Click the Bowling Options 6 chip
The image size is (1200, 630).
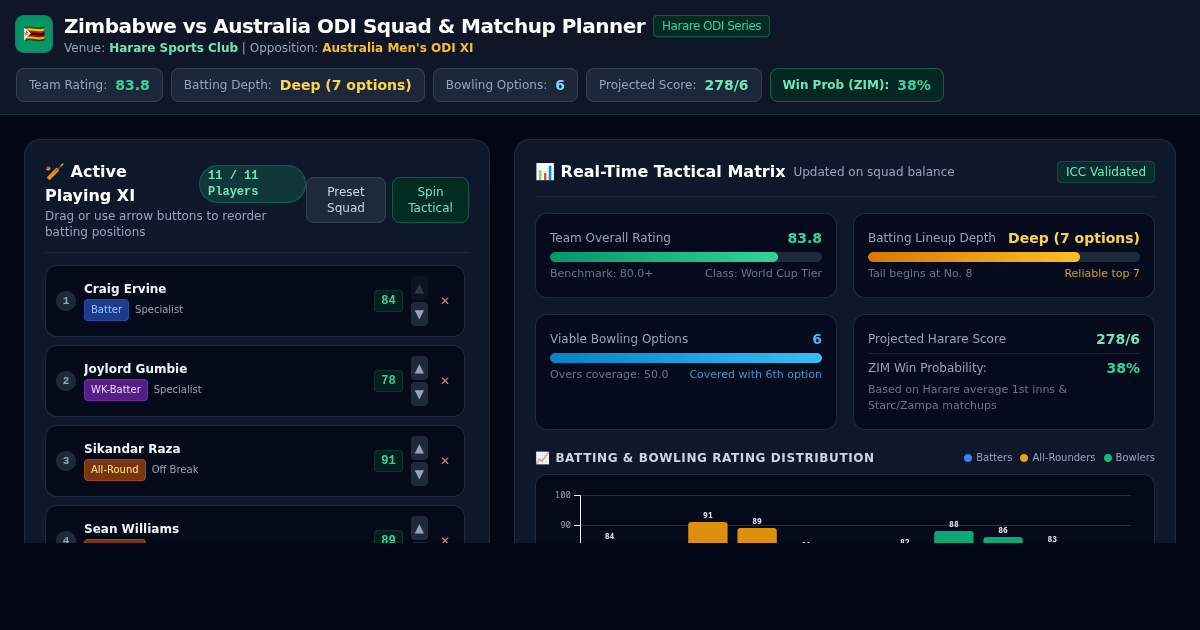pyautogui.click(x=505, y=85)
